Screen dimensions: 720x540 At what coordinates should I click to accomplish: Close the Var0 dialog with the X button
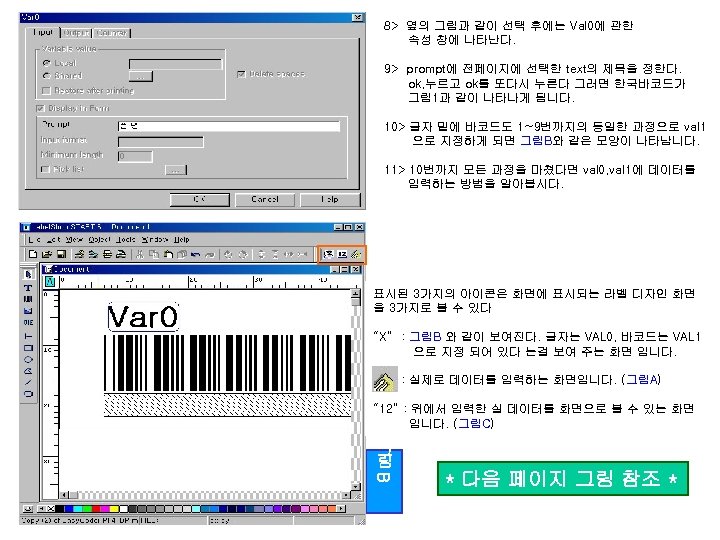pos(357,17)
